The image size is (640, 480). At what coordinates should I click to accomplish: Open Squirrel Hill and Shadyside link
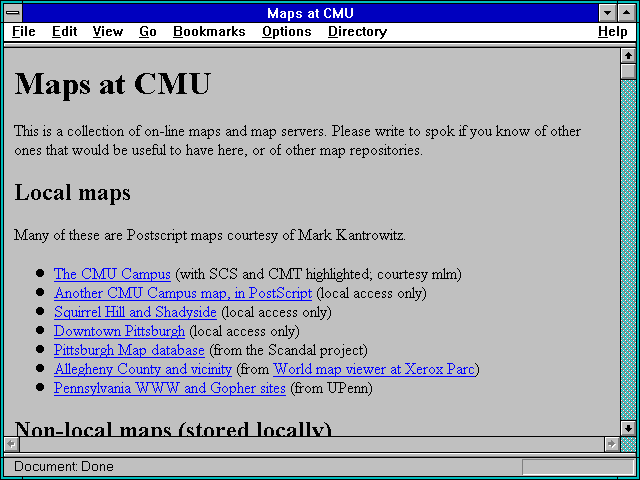tap(135, 312)
